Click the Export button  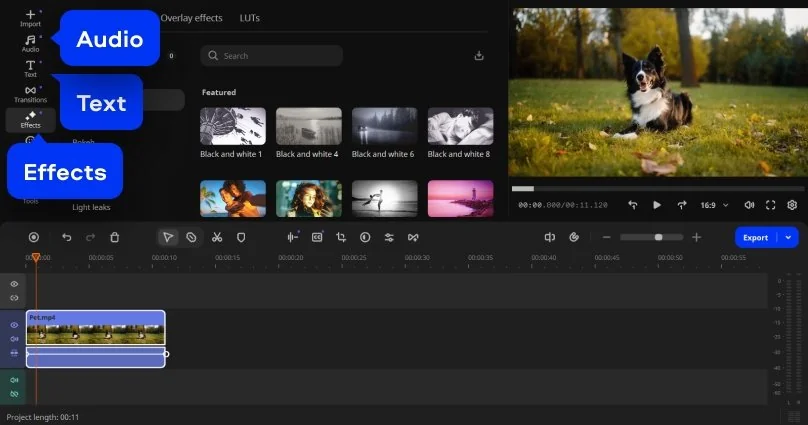coord(755,237)
